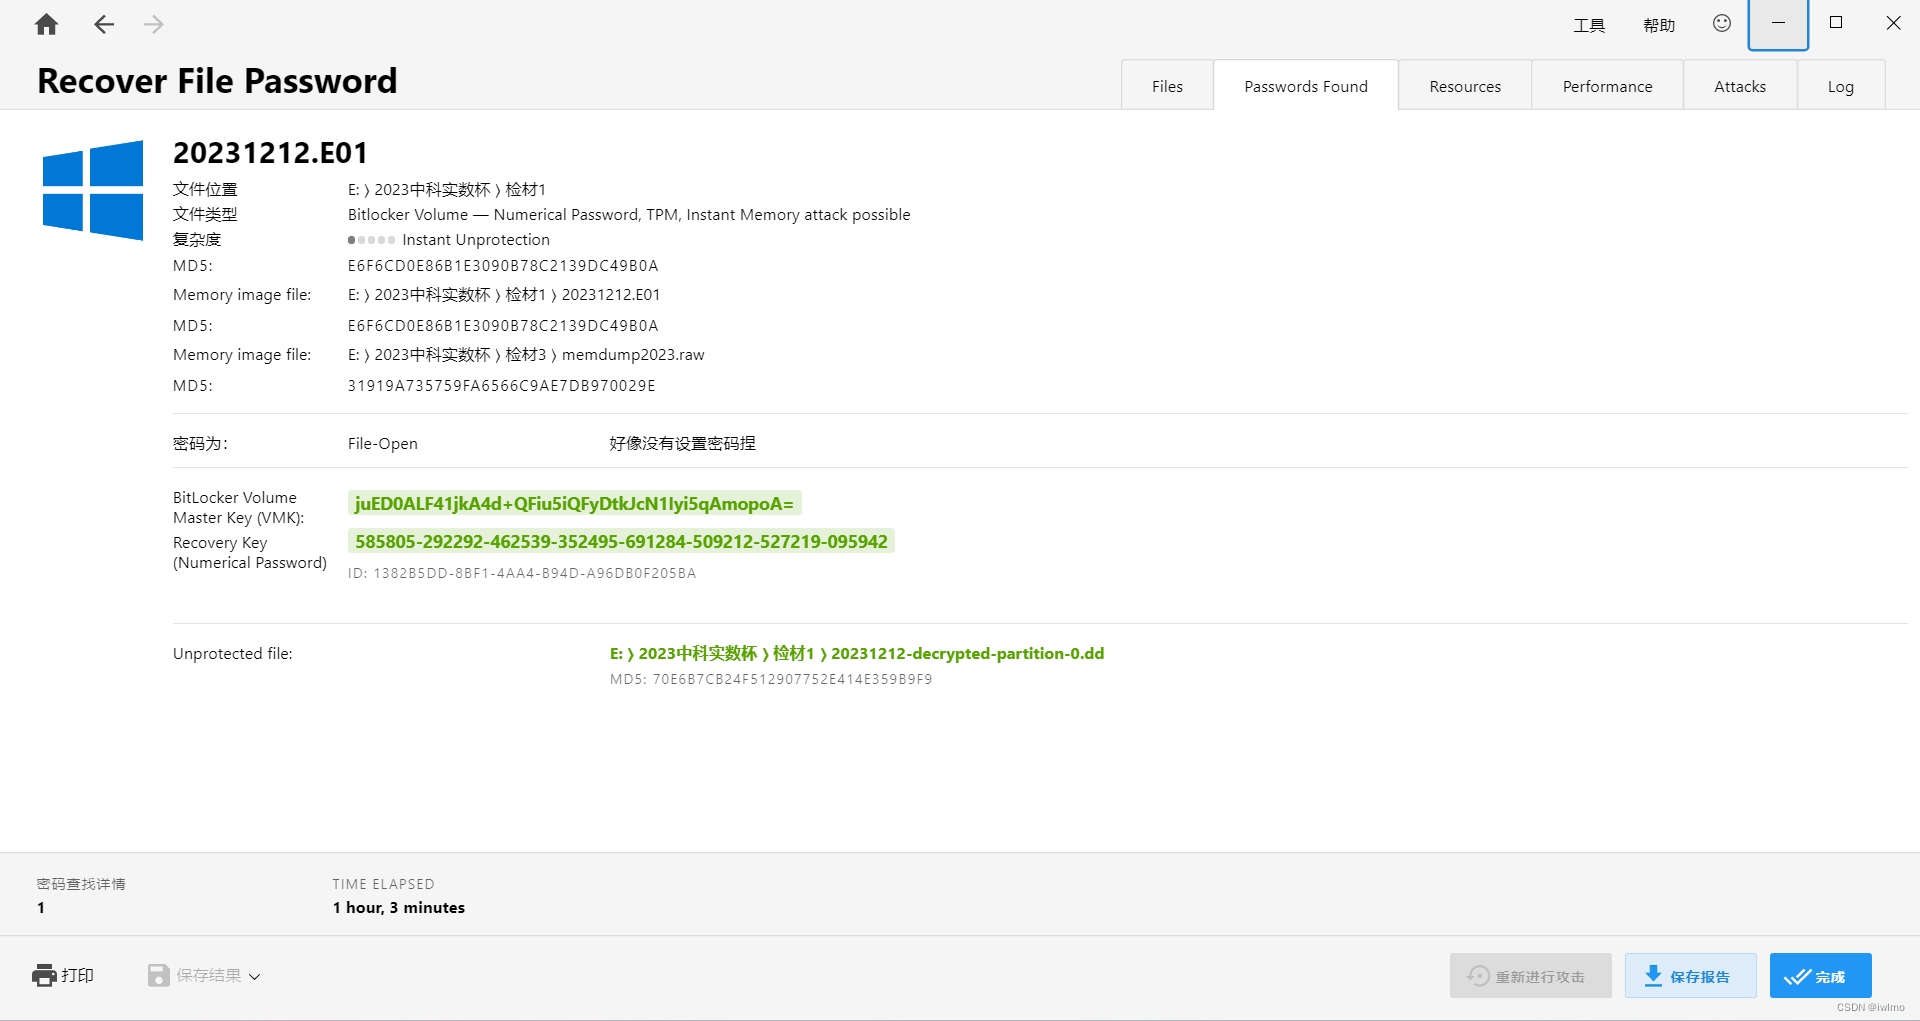Go to the Home screen icon
The width and height of the screenshot is (1920, 1021).
[46, 25]
